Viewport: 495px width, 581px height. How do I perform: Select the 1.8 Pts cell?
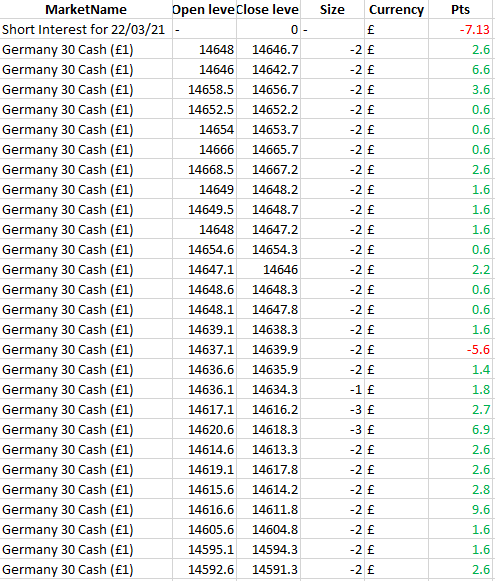coord(461,389)
